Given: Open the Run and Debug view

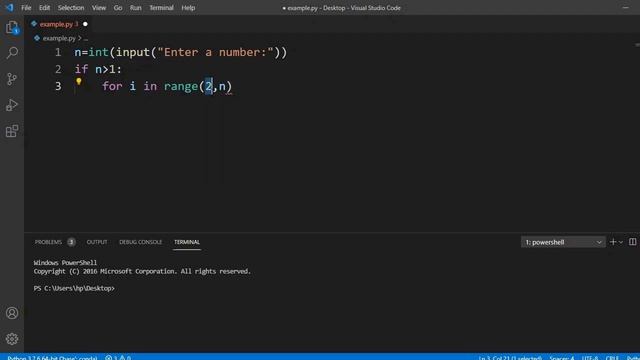Looking at the screenshot, I should [x=12, y=105].
